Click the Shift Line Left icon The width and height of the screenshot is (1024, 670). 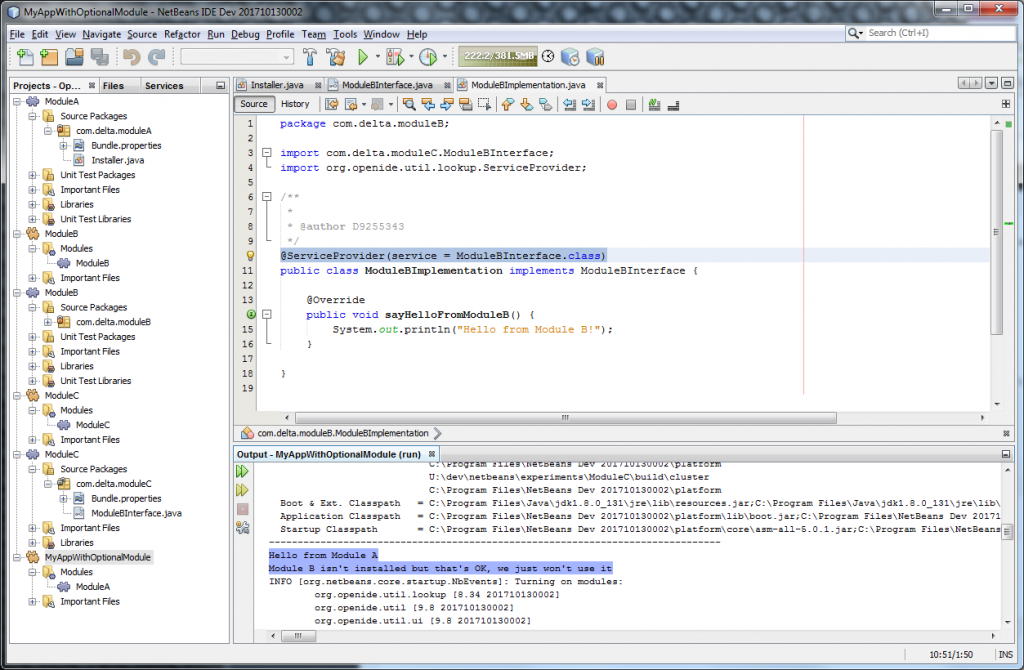[x=569, y=104]
